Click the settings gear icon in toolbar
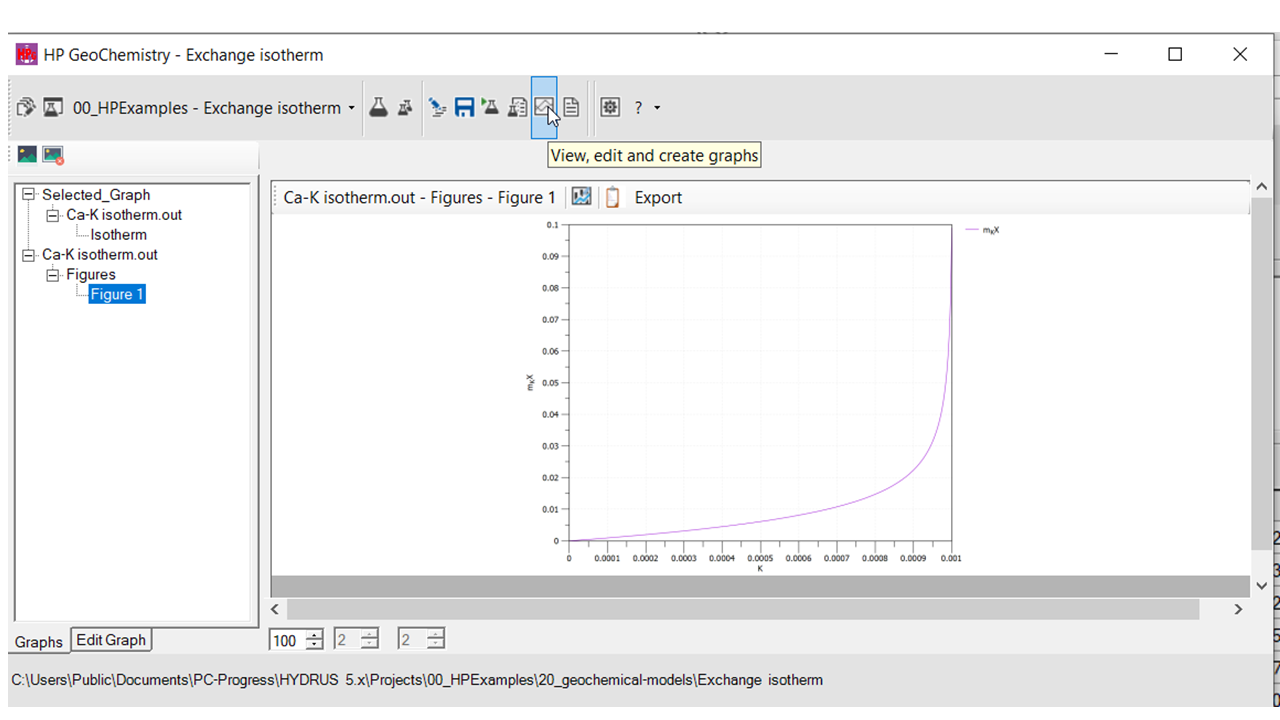 [x=610, y=107]
